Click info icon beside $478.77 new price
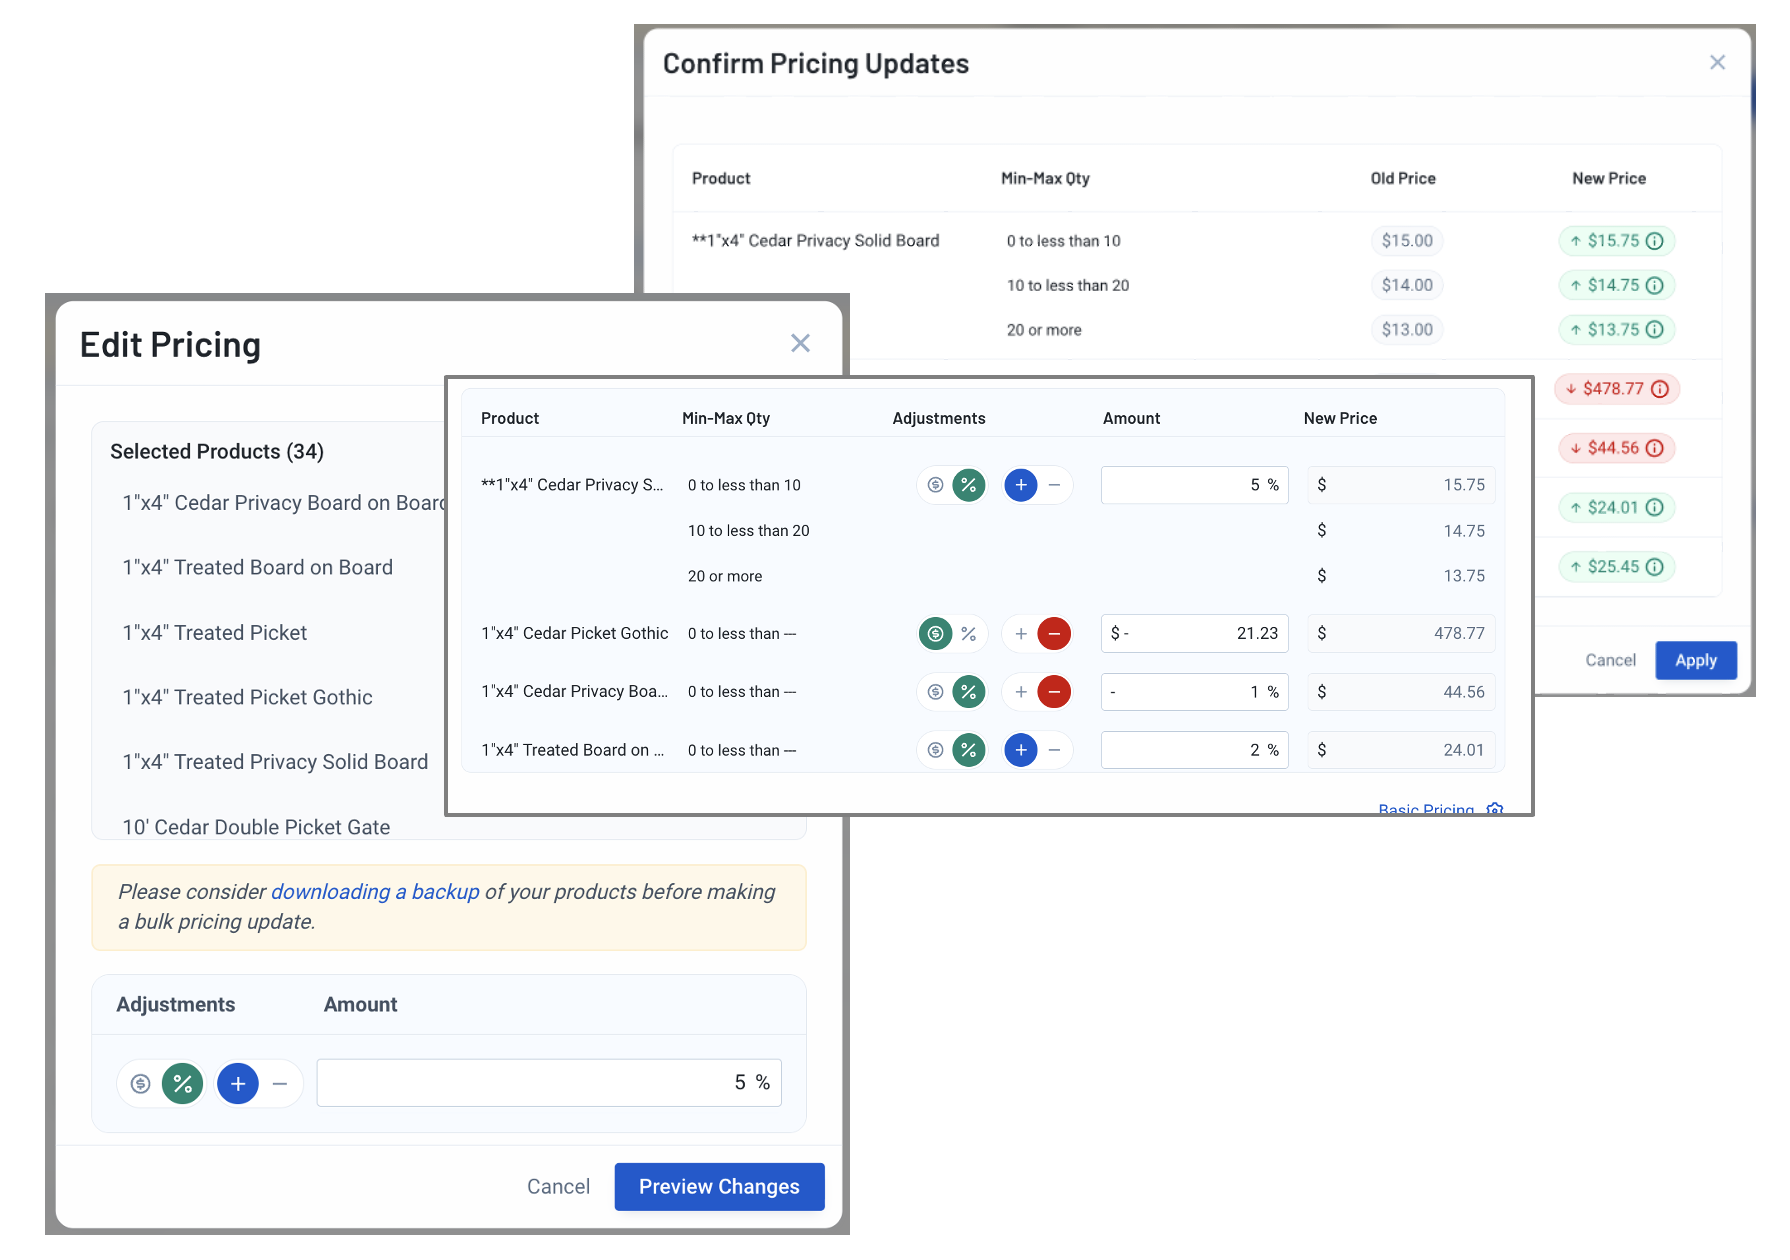1790x1260 pixels. tap(1660, 389)
